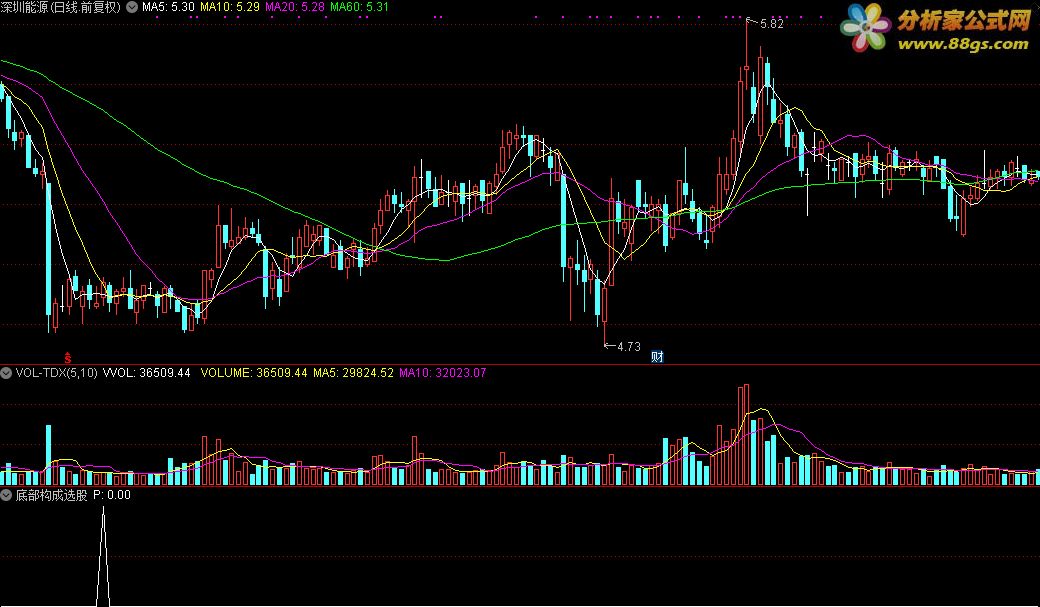
Task: Open the 底部构成选股 indicator dropdown arrow
Action: click(7, 495)
